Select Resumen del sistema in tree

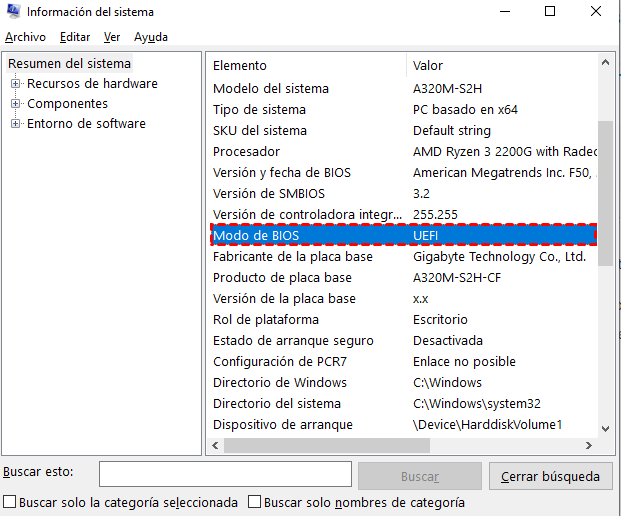[69, 64]
